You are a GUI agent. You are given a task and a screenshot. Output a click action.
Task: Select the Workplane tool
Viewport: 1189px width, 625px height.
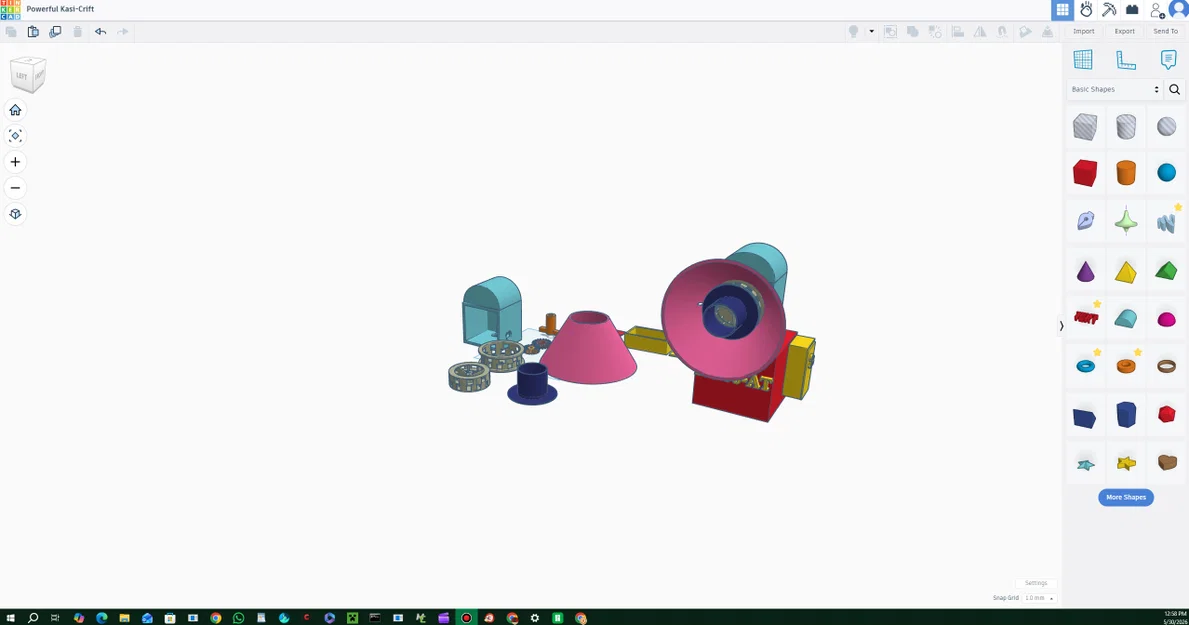1083,60
